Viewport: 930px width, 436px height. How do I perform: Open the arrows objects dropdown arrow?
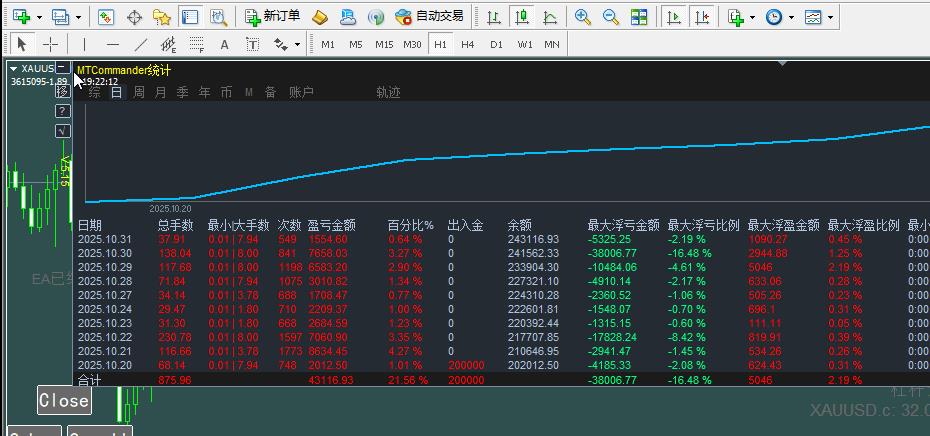coord(297,44)
